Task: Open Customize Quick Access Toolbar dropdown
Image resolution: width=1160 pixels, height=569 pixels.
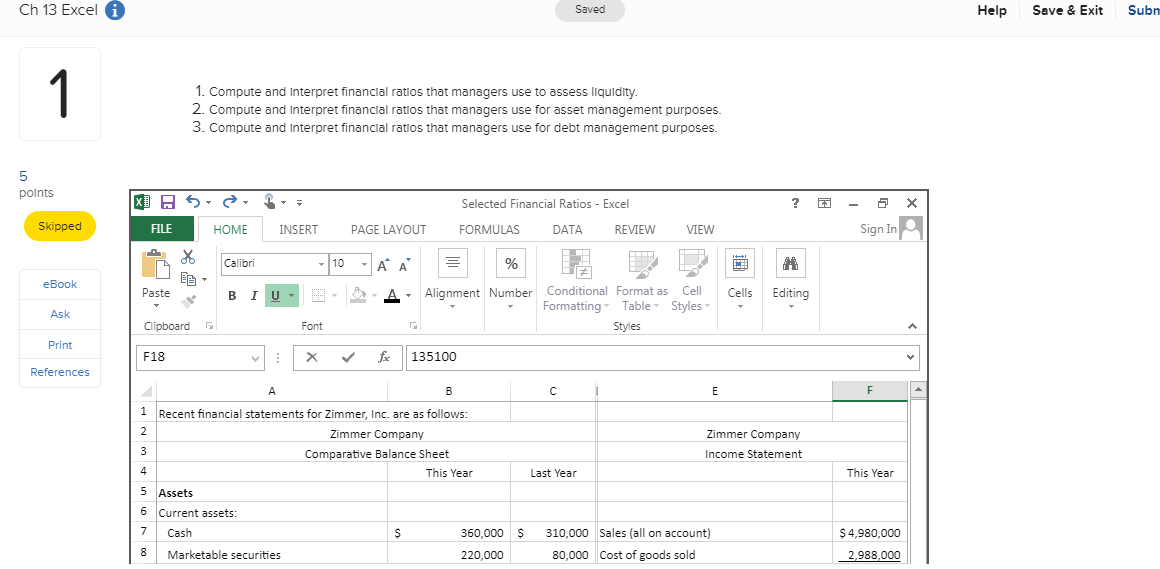Action: coord(300,203)
